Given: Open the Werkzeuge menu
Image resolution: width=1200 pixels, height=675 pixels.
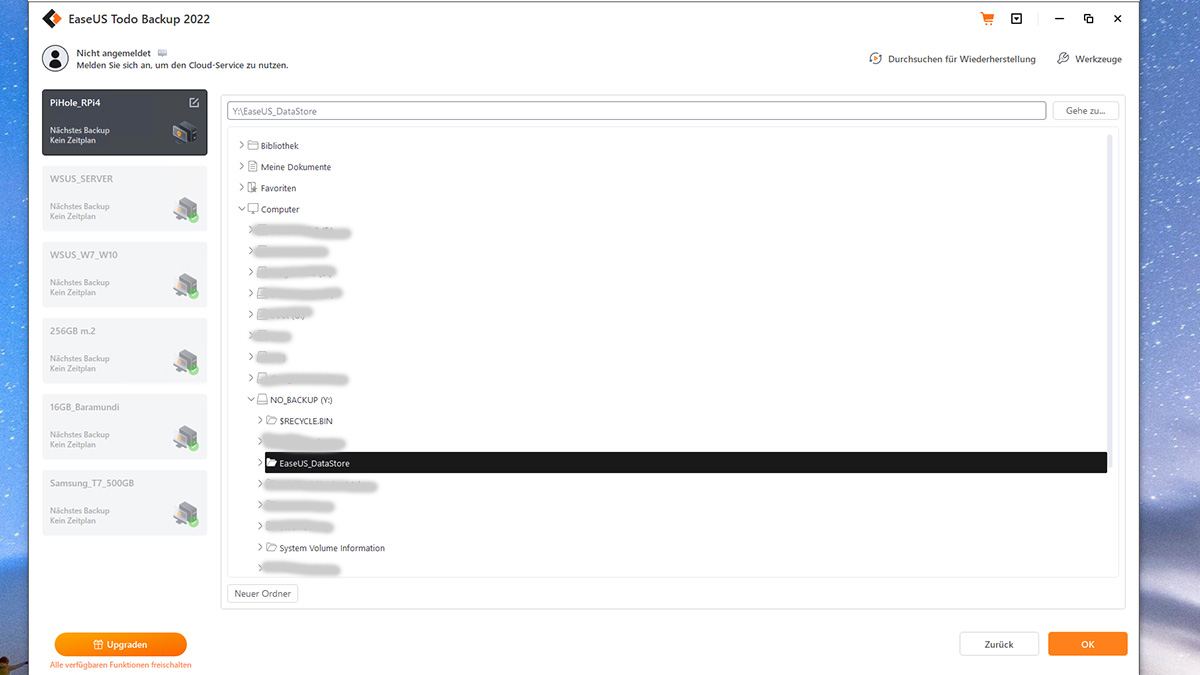Looking at the screenshot, I should point(1089,59).
